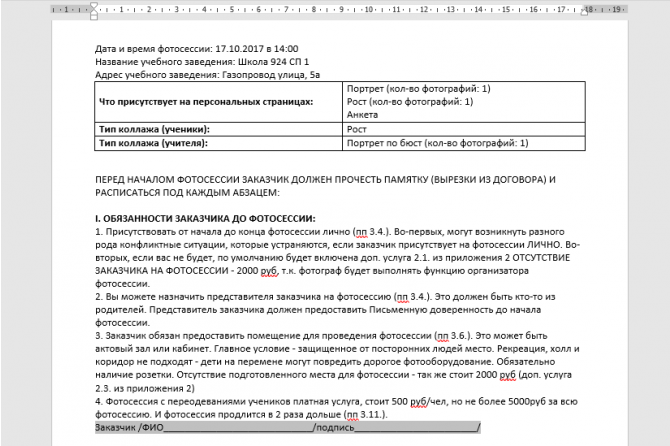
Task: Click the line 'РАСПИСАТЬСЯ ПОД КАЖДЫМ АБЗАЦЕМ:'
Action: pos(187,193)
